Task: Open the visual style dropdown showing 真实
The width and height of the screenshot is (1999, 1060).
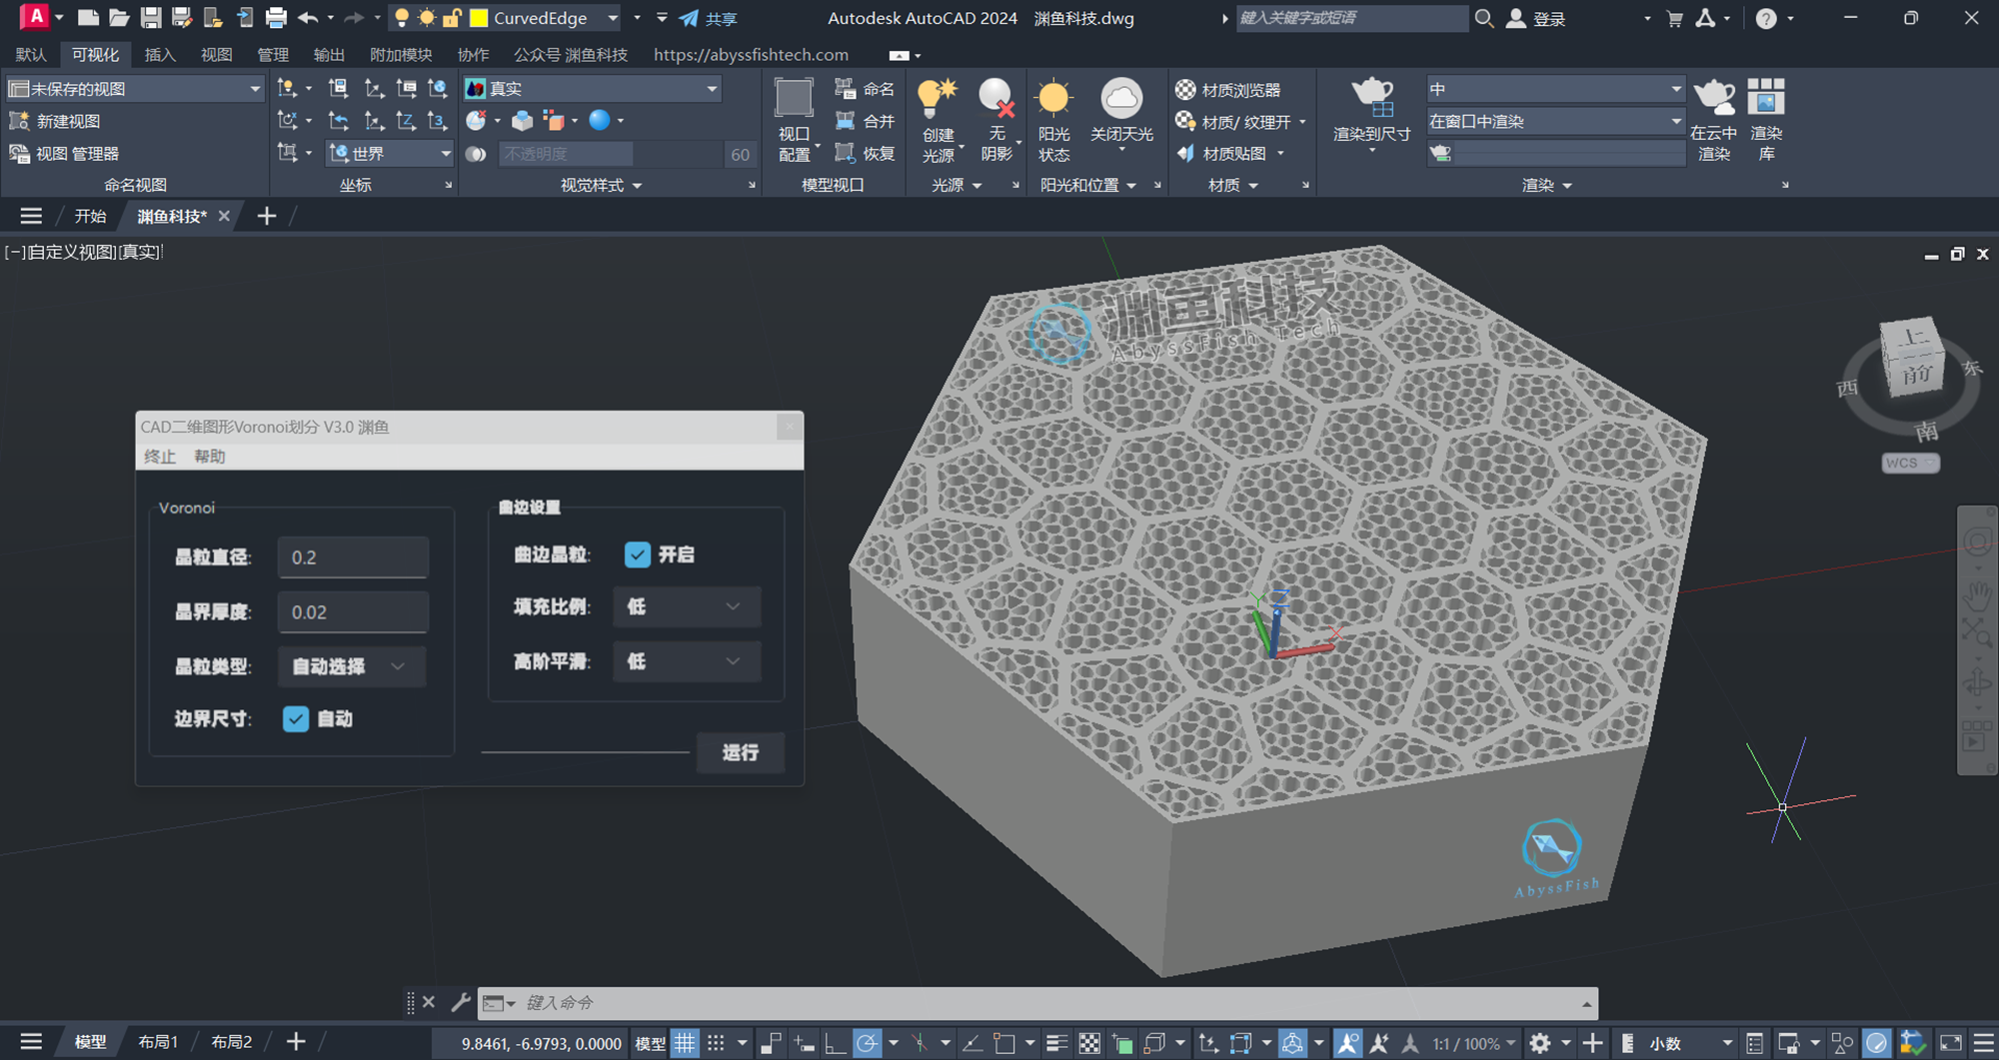Action: [592, 89]
